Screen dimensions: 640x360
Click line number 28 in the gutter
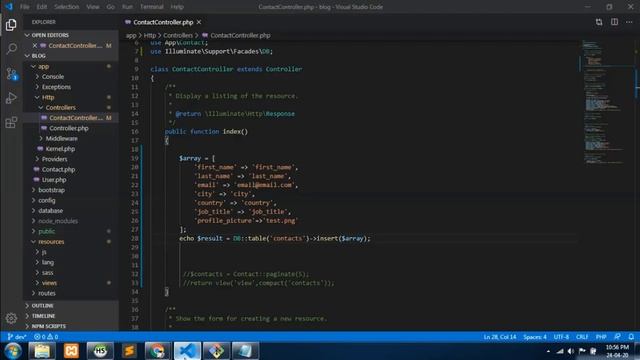click(x=135, y=238)
